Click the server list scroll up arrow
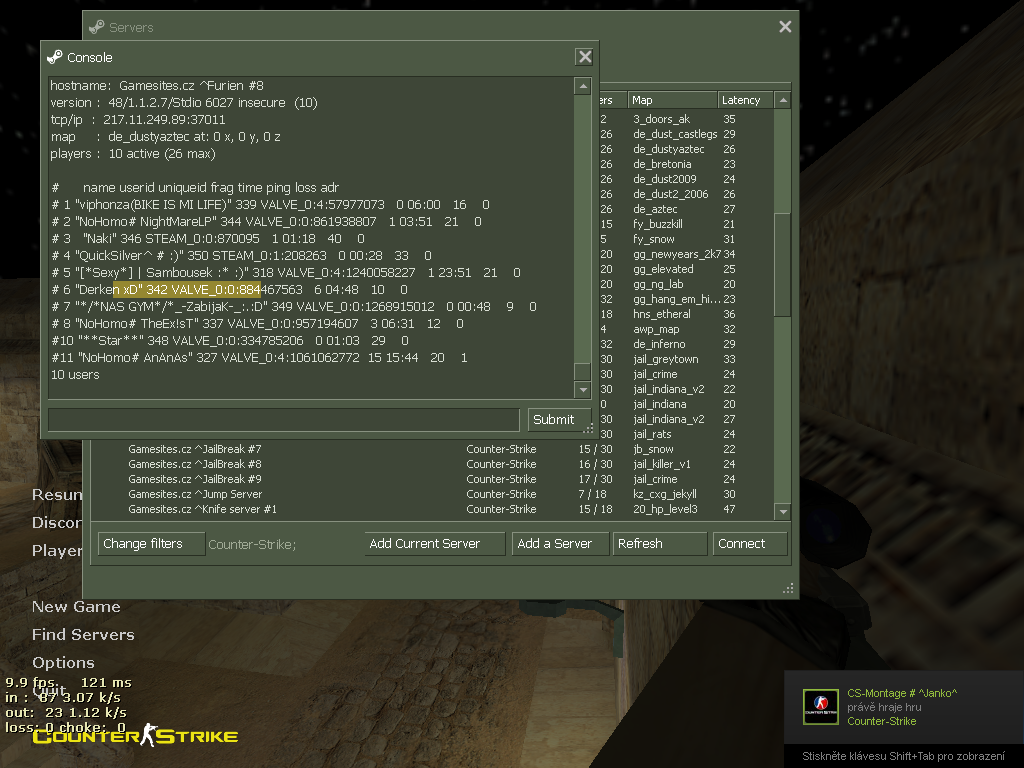Screen dimensions: 1024x768 [783, 100]
